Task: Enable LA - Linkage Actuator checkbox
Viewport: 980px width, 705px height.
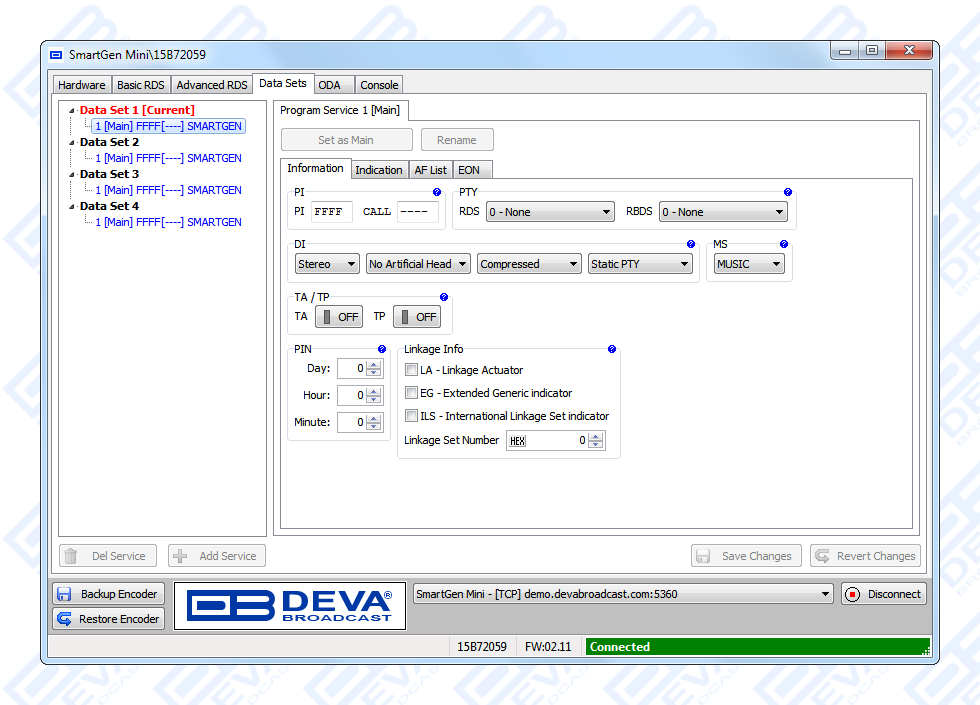Action: point(411,370)
